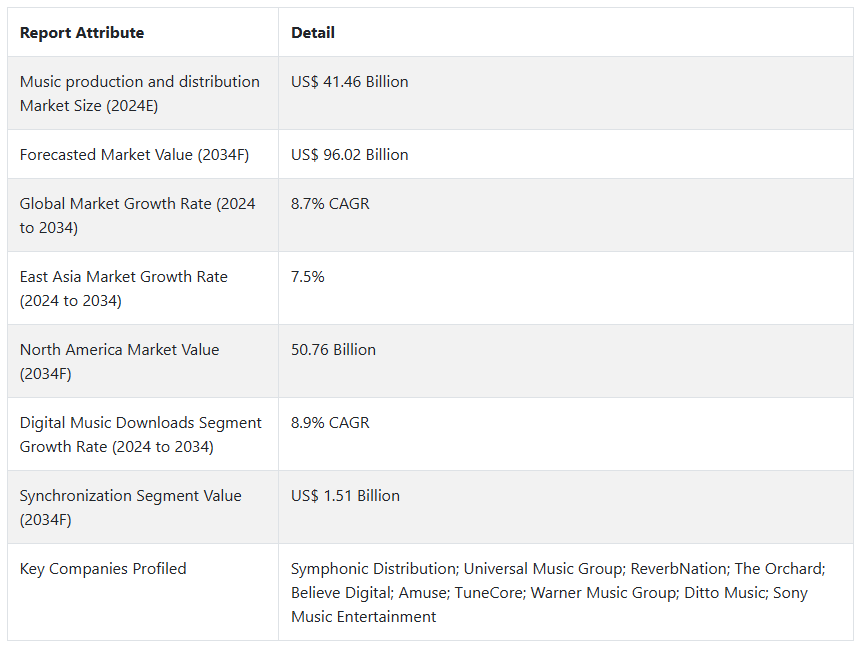Click the "US$ 96.02 Billion" value
The height and width of the screenshot is (647, 860).
coord(350,155)
